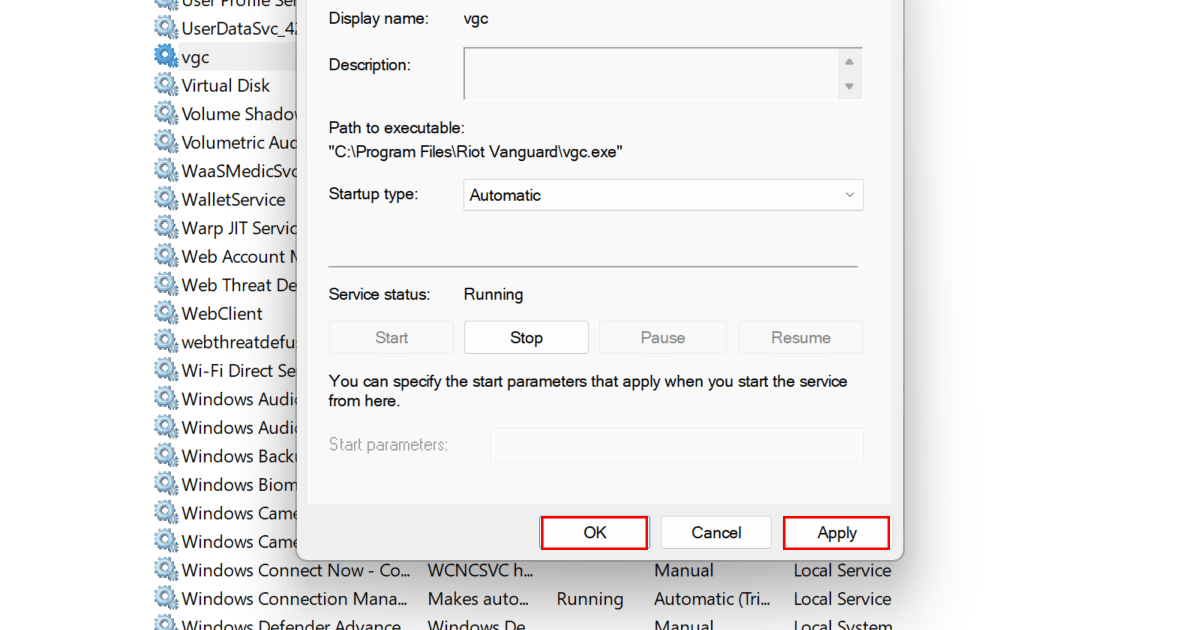1200x630 pixels.
Task: Click the Windows Connection Manager gear icon
Action: pyautogui.click(x=166, y=598)
